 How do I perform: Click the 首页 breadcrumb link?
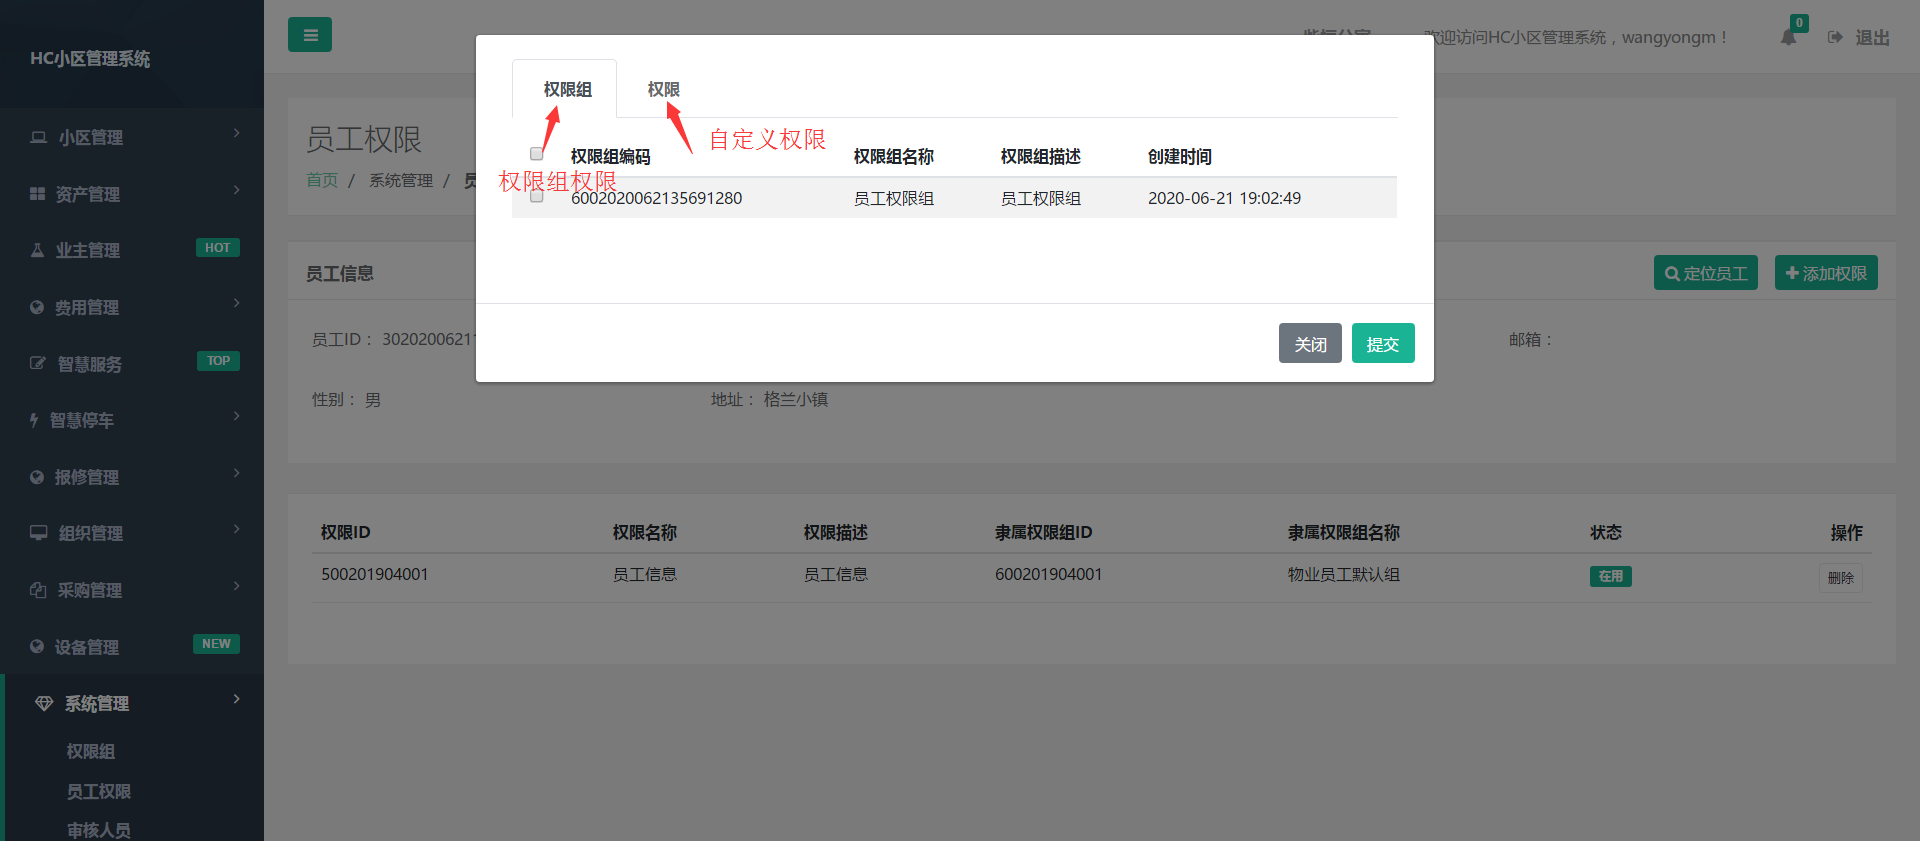coord(322,180)
